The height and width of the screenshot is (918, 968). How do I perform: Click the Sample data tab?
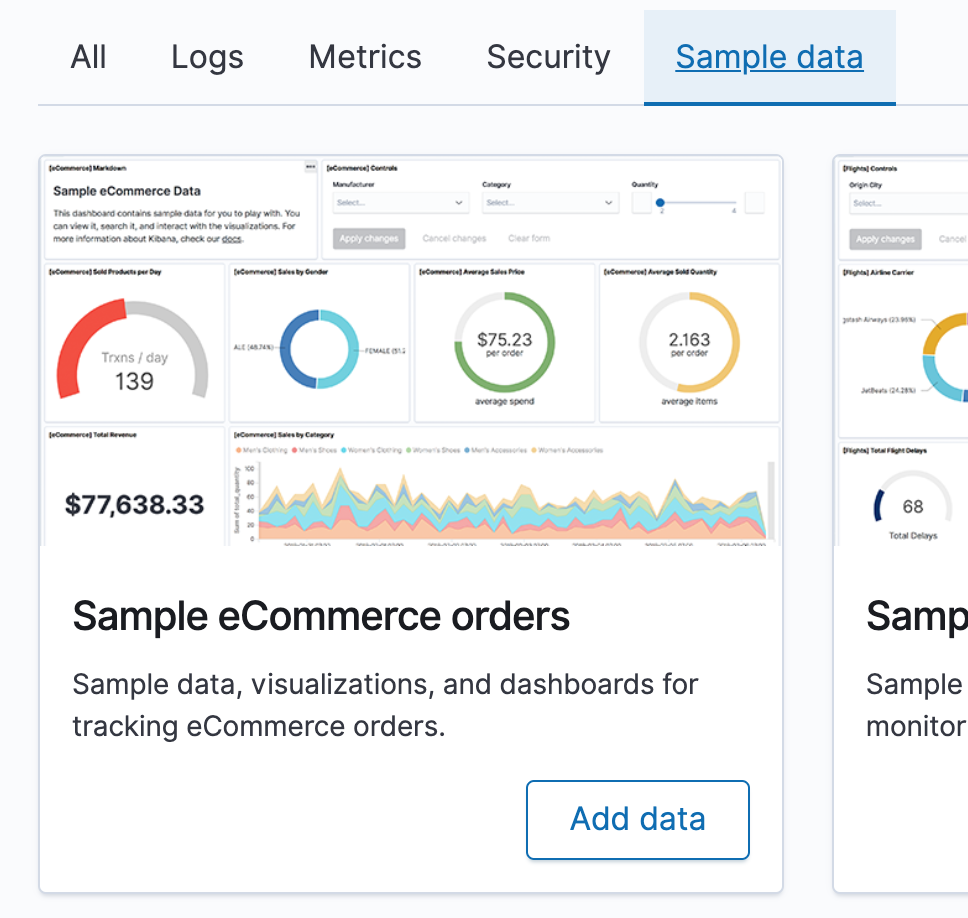pyautogui.click(x=769, y=58)
